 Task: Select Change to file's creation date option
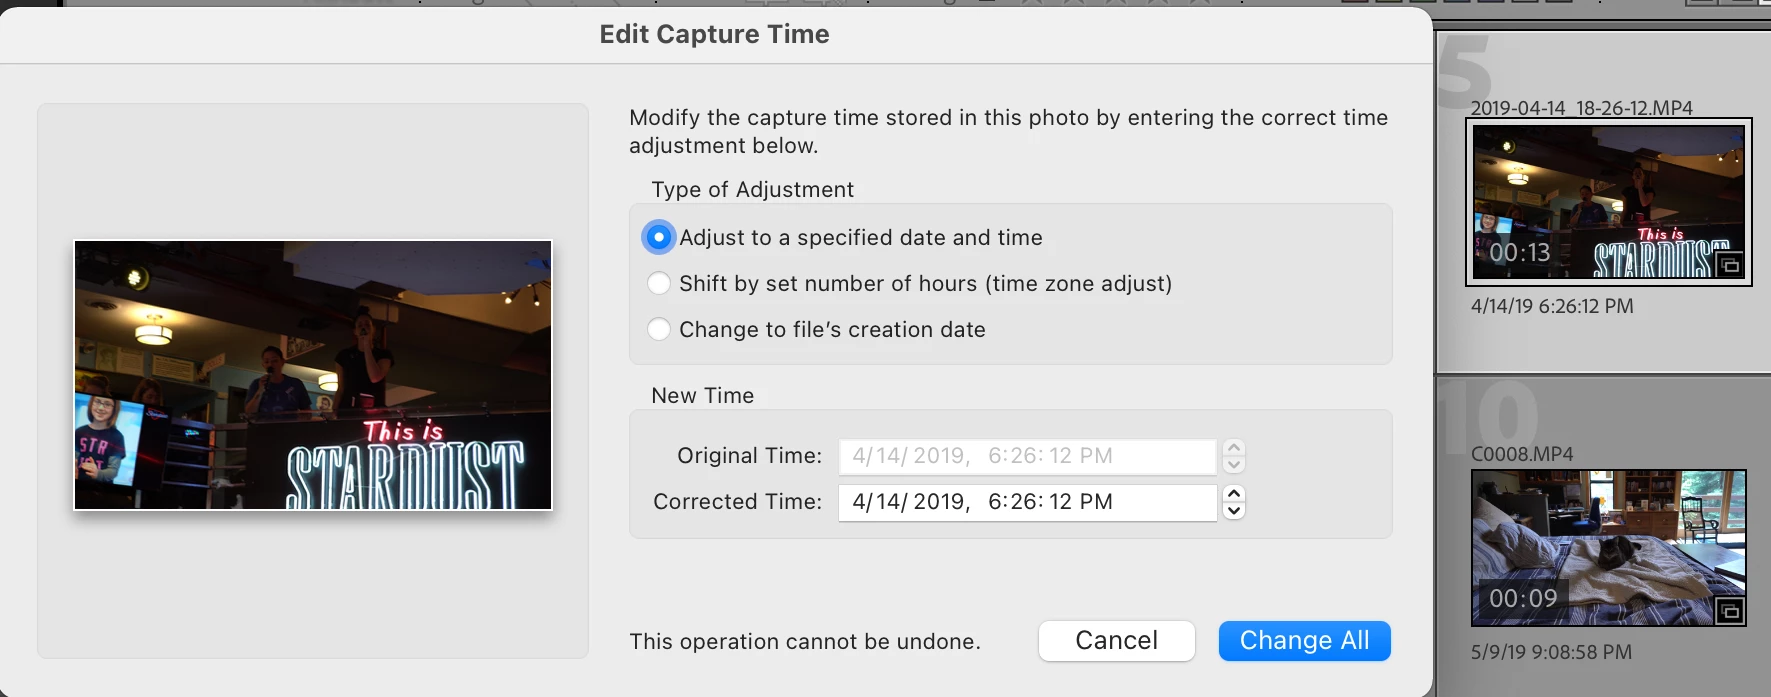coord(658,330)
